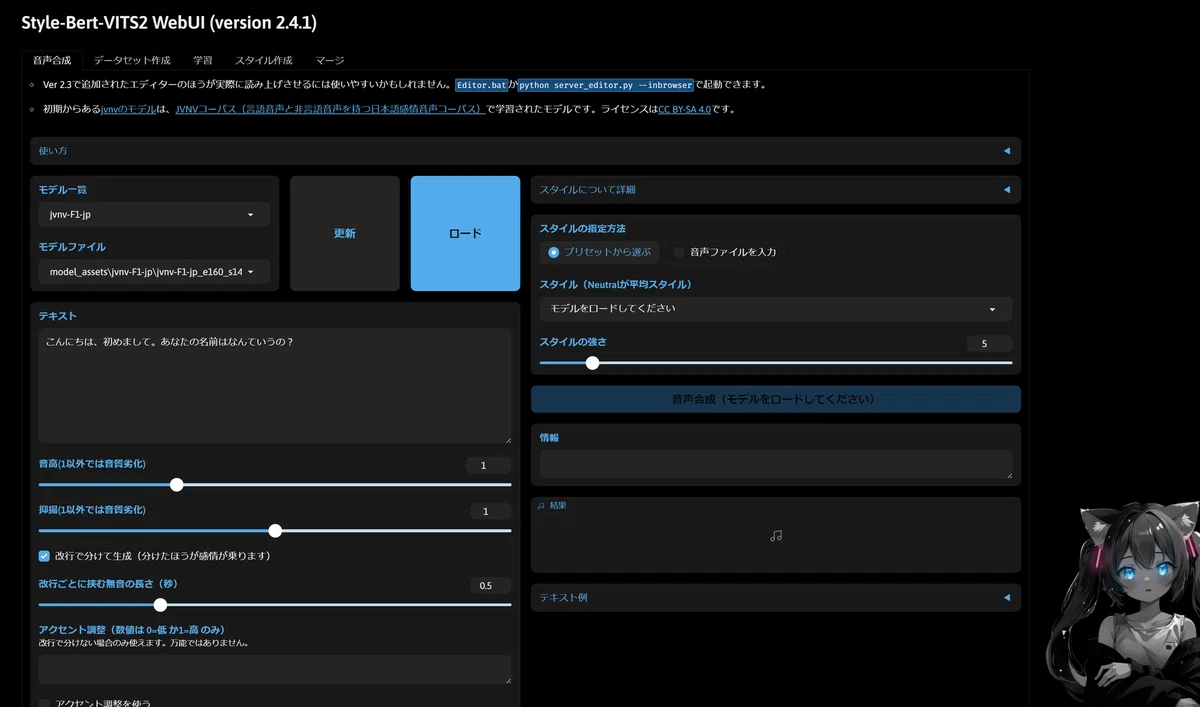Click the 音高 number box showing 1
1200x707 pixels.
[x=488, y=465]
